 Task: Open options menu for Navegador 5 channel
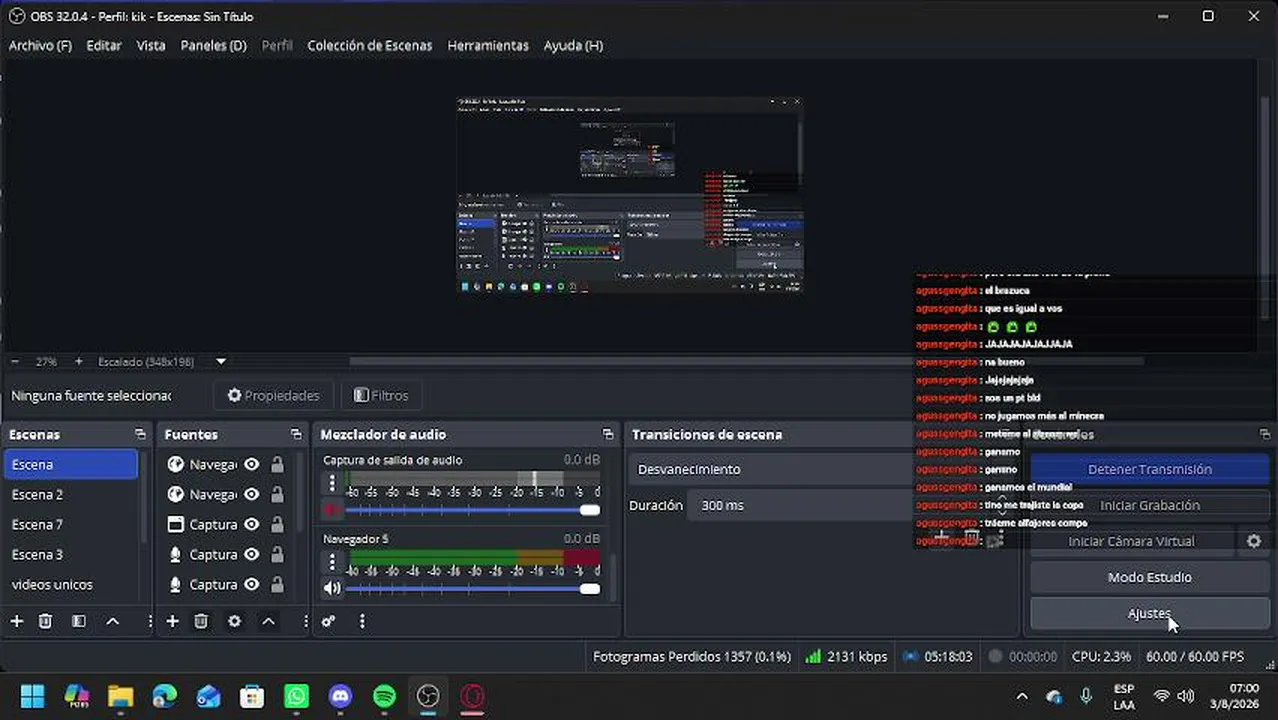(x=332, y=562)
